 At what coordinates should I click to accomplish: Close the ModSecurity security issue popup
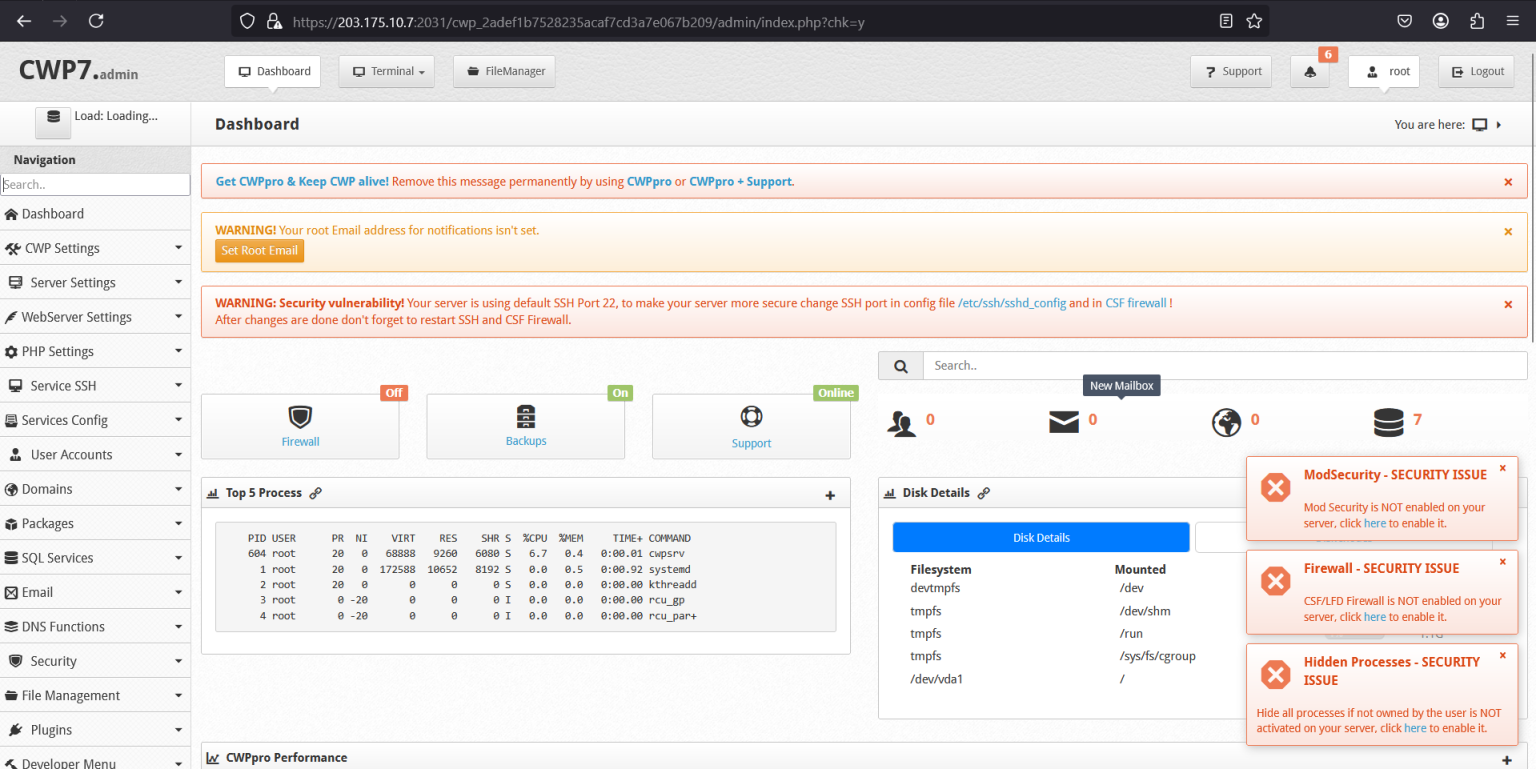coord(1501,469)
